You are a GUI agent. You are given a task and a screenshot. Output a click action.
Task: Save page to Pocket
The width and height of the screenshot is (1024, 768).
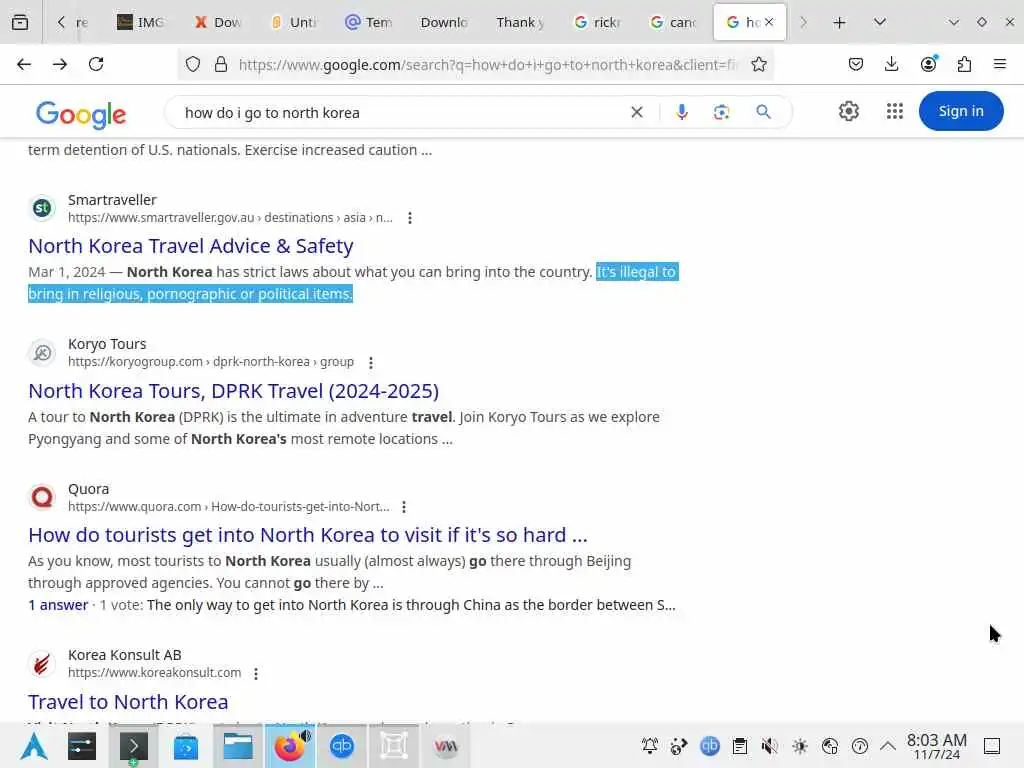(x=856, y=64)
